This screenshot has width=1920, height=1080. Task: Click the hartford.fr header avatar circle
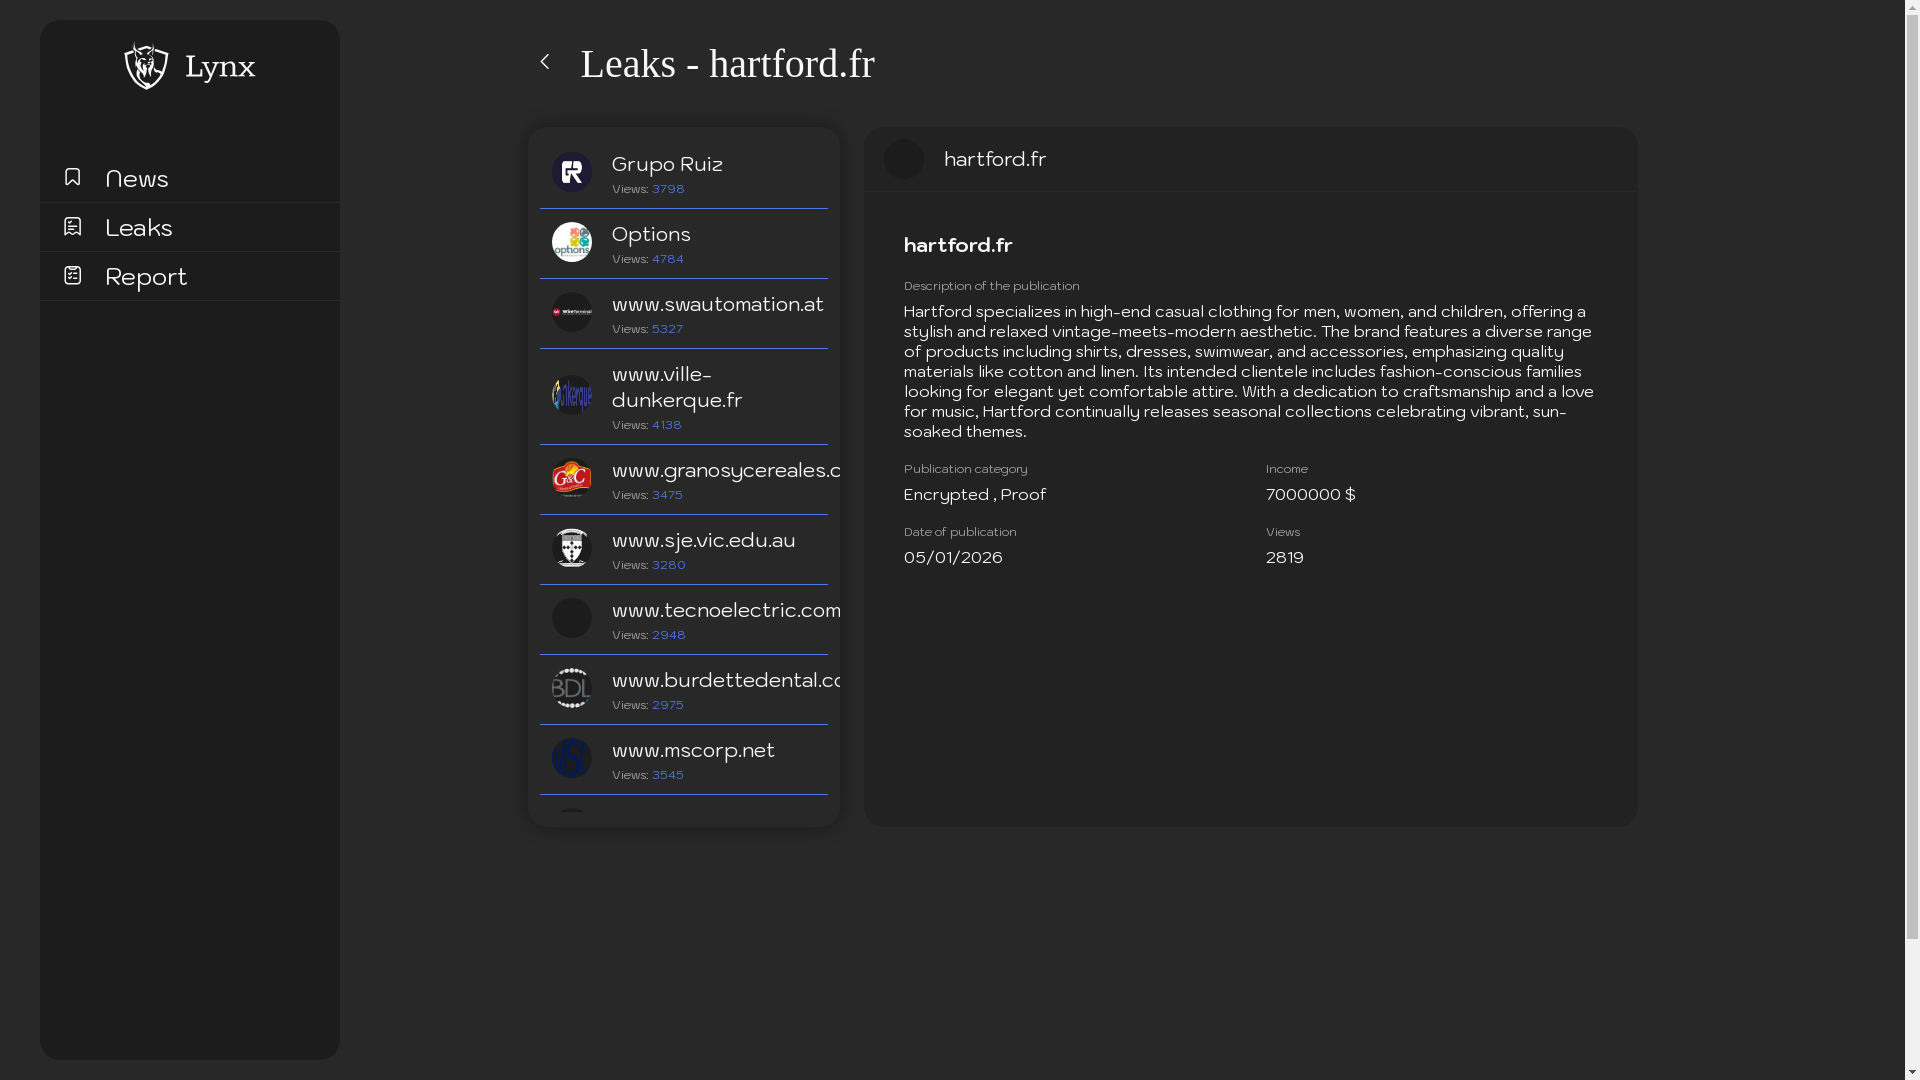tap(904, 159)
